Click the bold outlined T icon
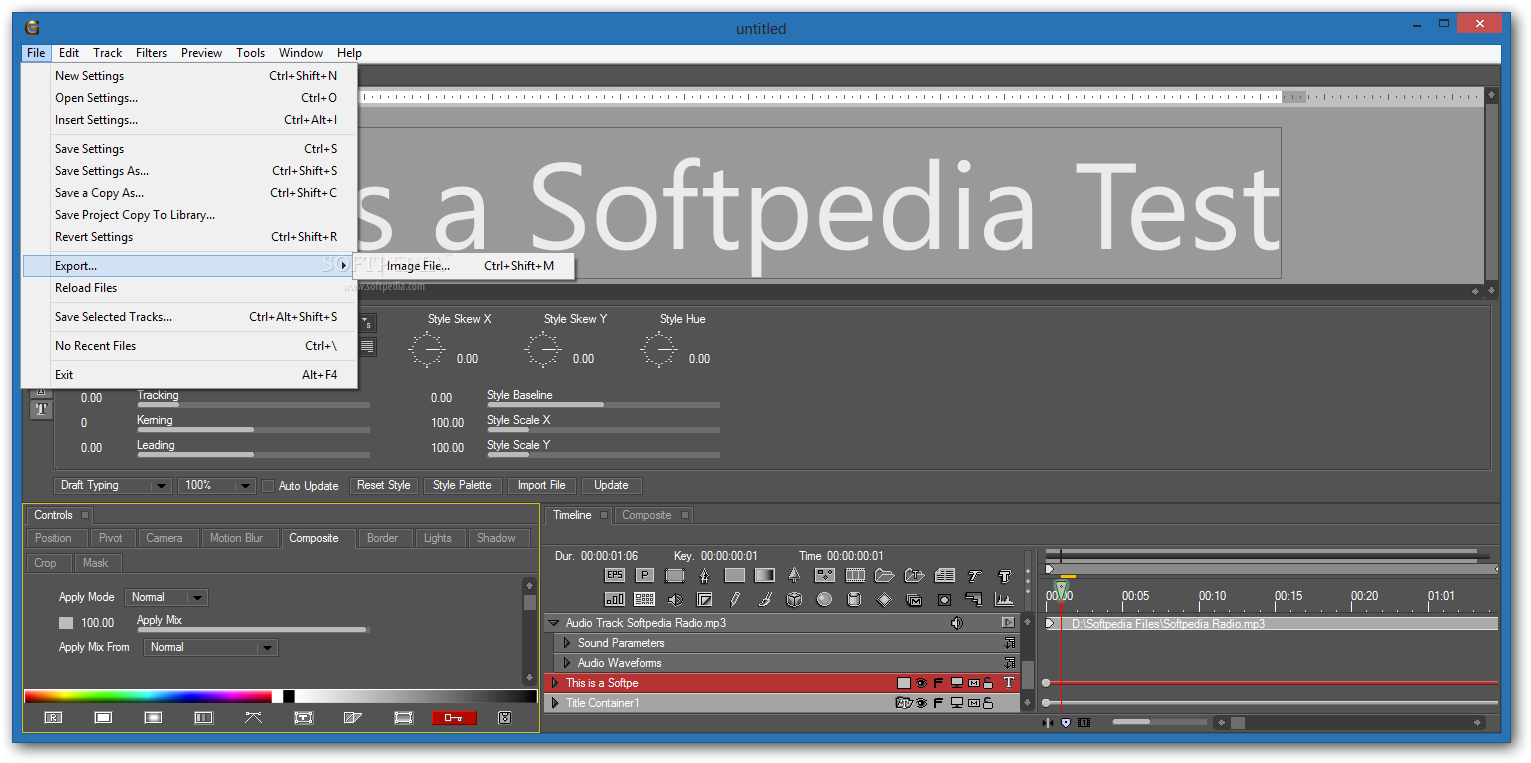Image resolution: width=1531 pixels, height=763 pixels. 1005,575
